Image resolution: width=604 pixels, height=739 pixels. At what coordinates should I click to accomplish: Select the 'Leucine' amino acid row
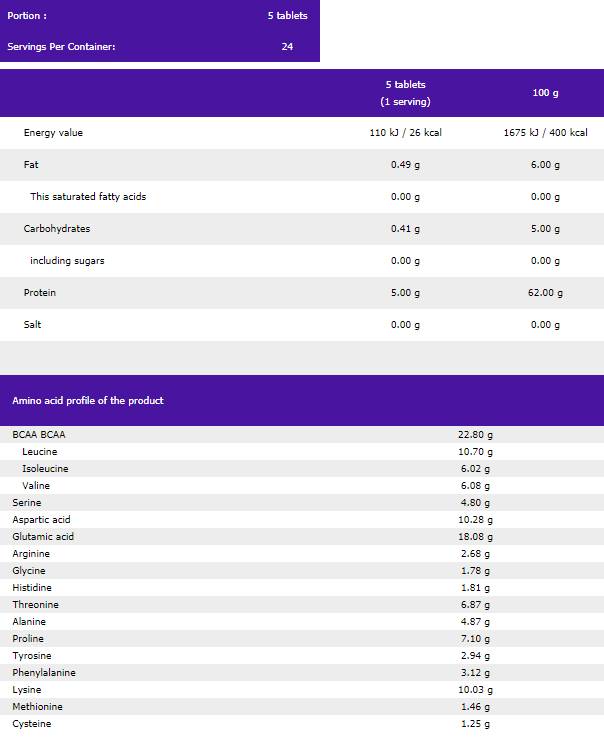tap(39, 452)
